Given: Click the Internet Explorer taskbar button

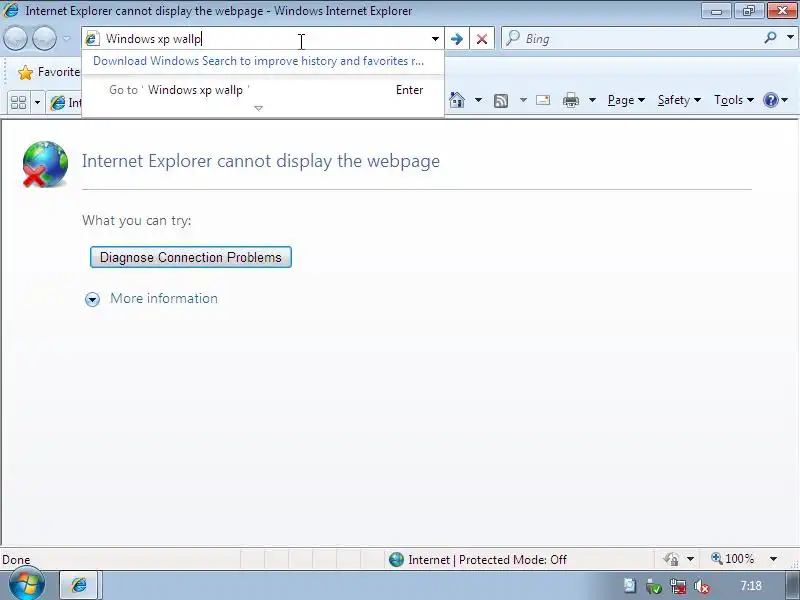Looking at the screenshot, I should pyautogui.click(x=80, y=585).
